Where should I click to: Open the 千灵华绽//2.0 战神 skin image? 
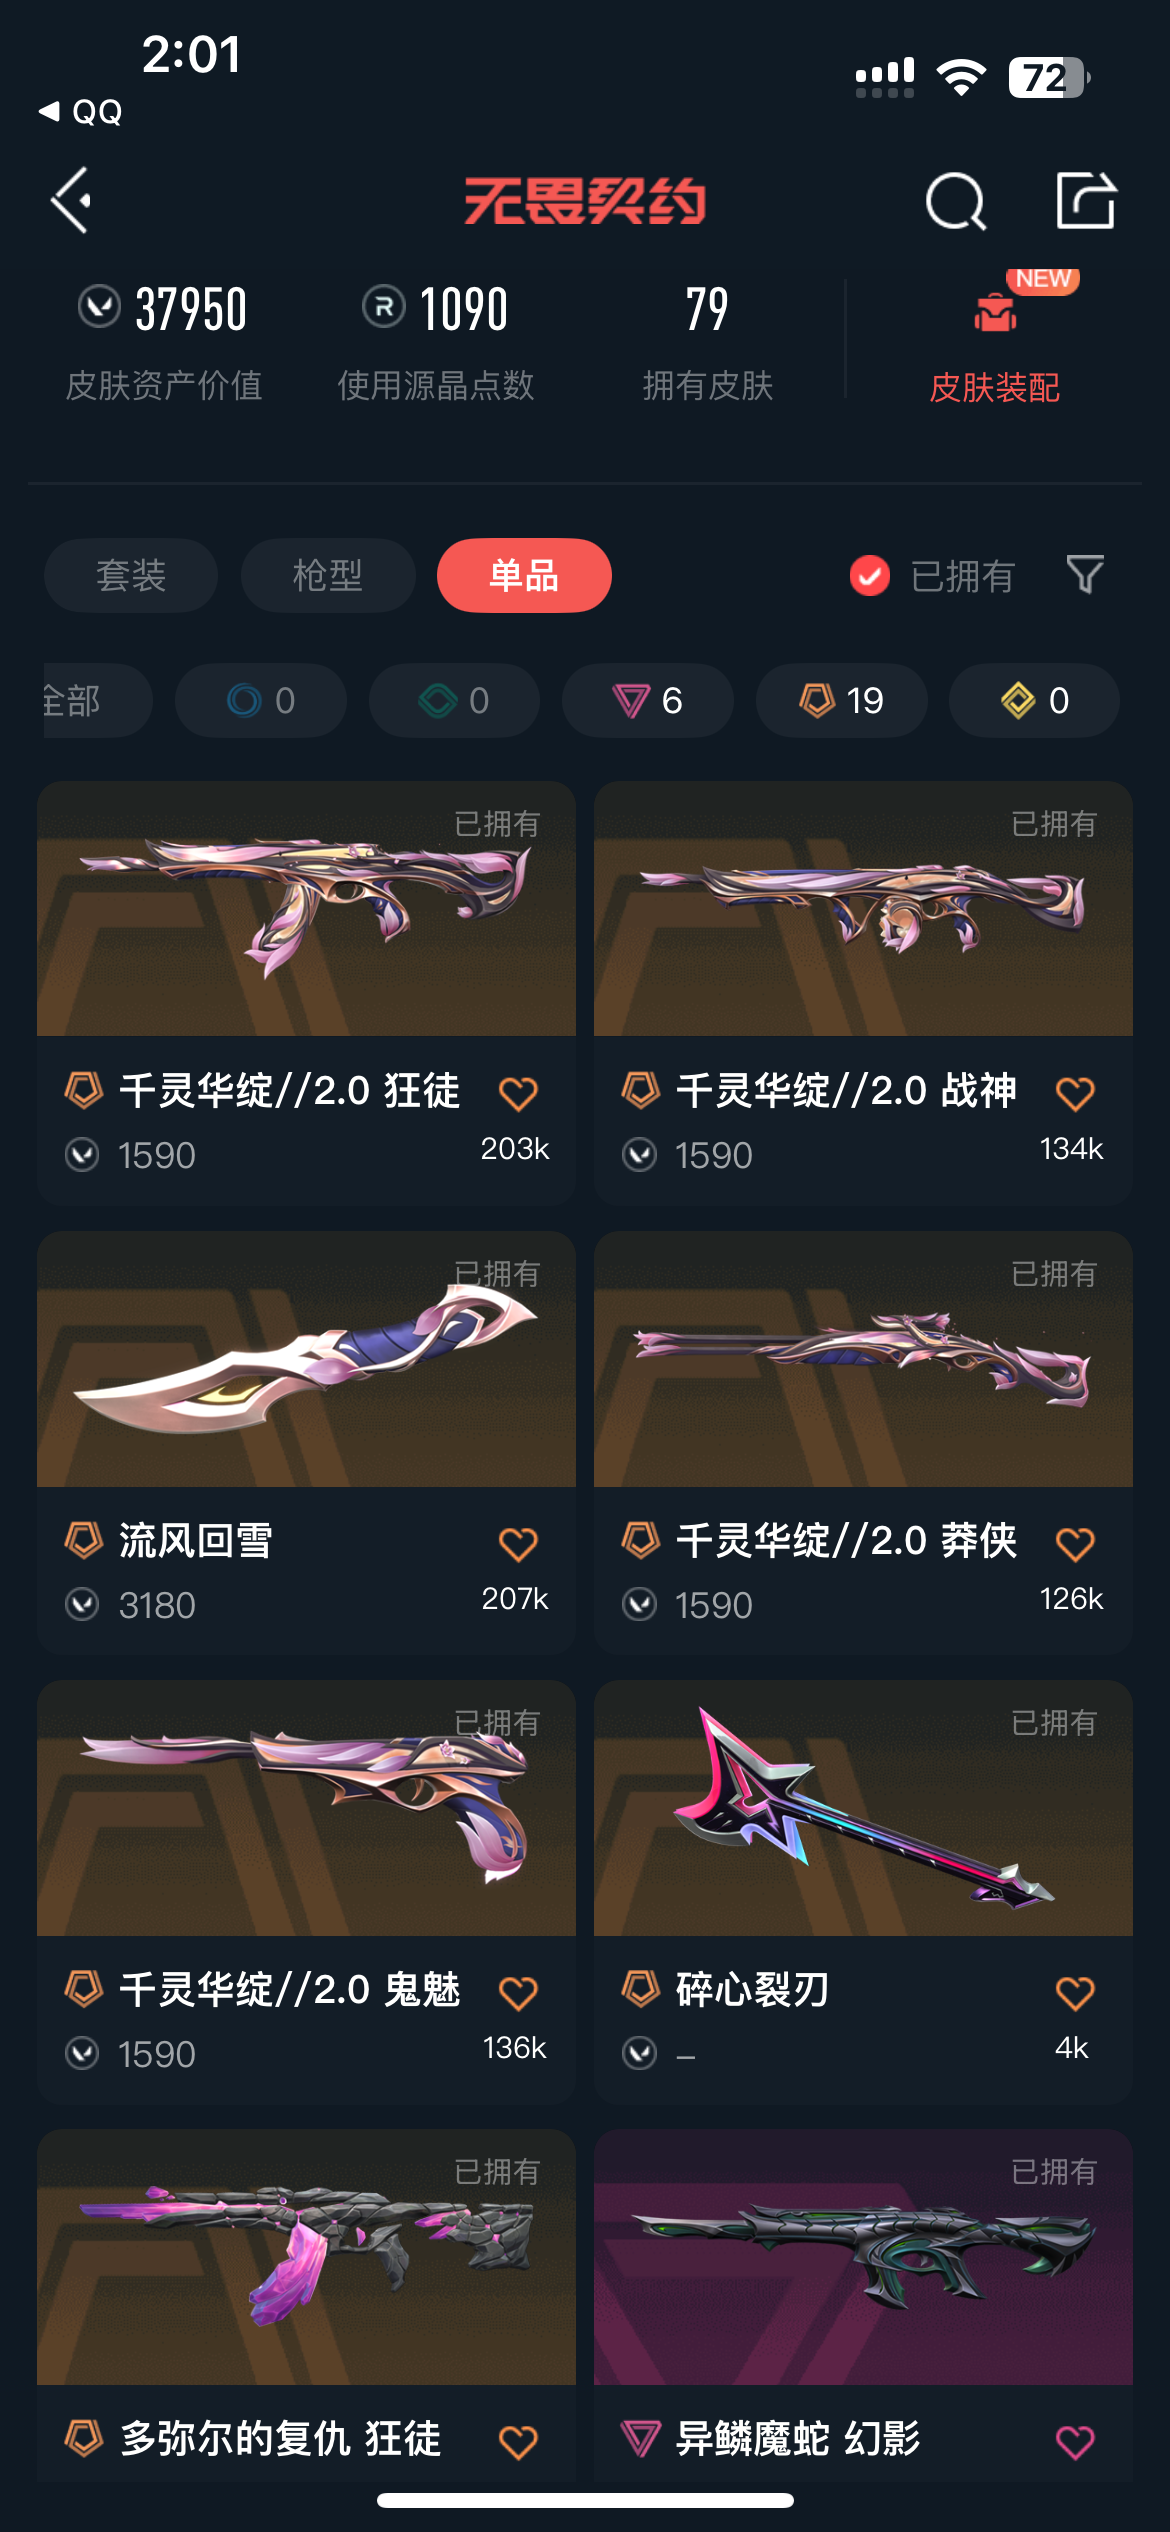pos(863,908)
